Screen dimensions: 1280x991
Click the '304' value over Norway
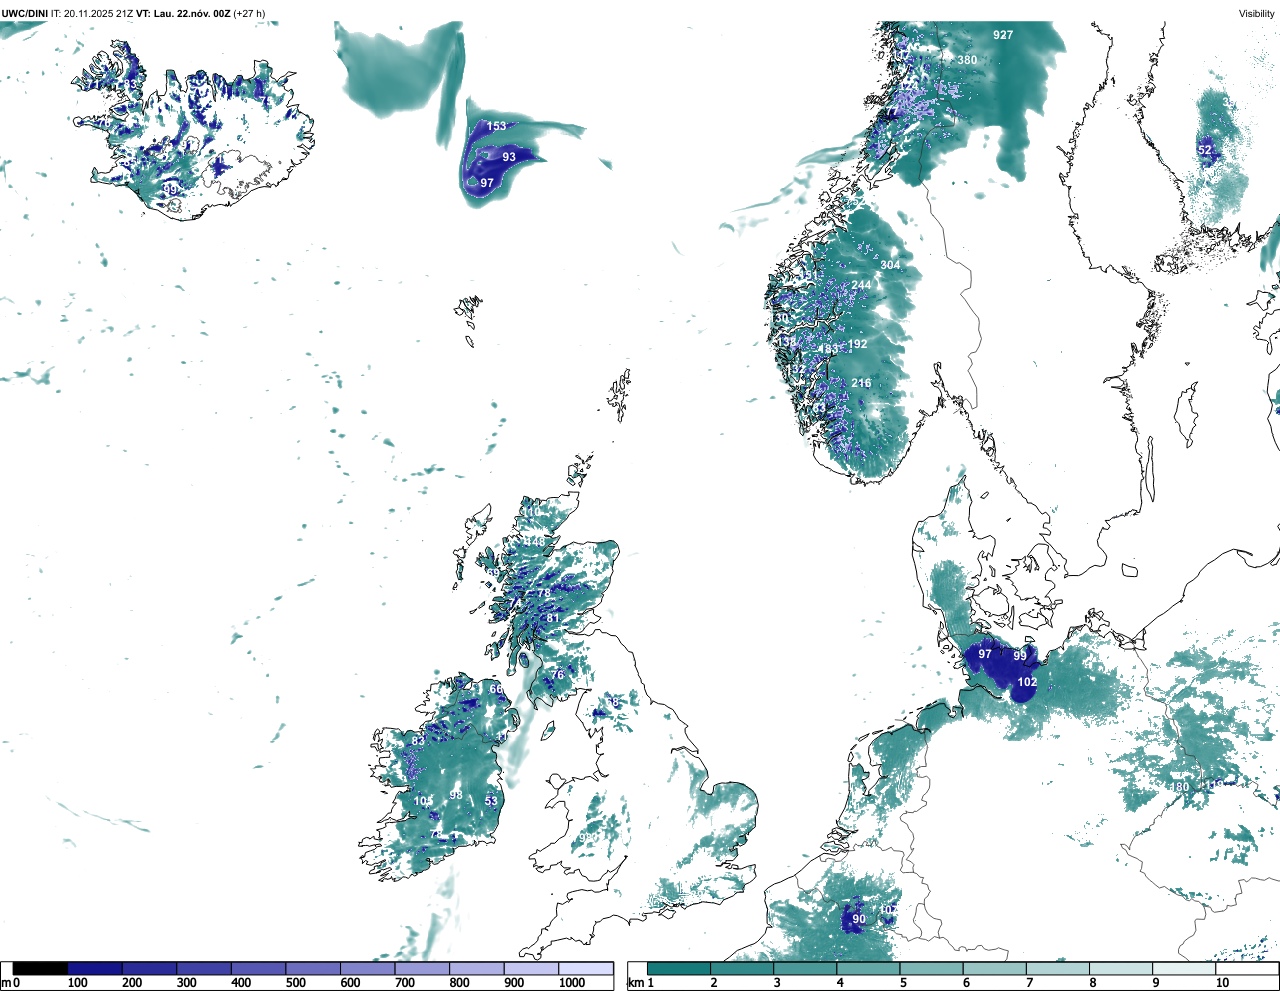(x=890, y=265)
